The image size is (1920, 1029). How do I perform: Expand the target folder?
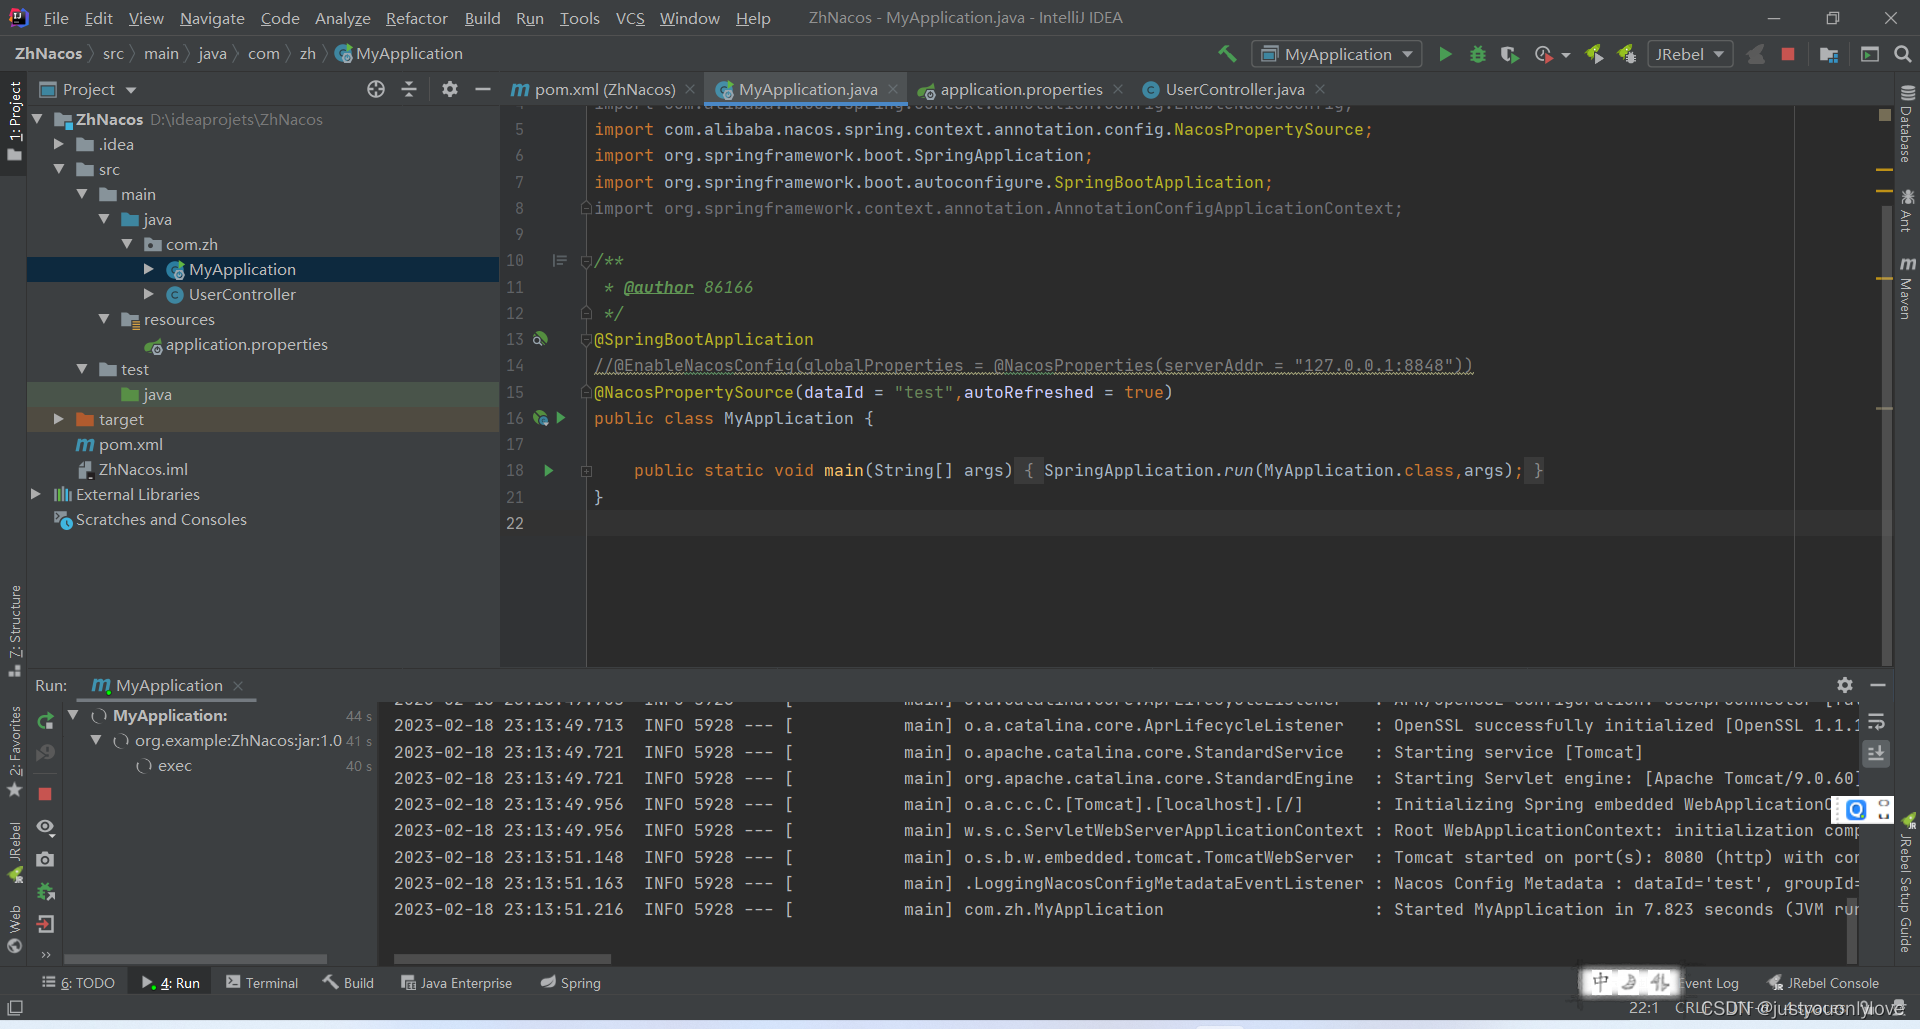point(59,419)
